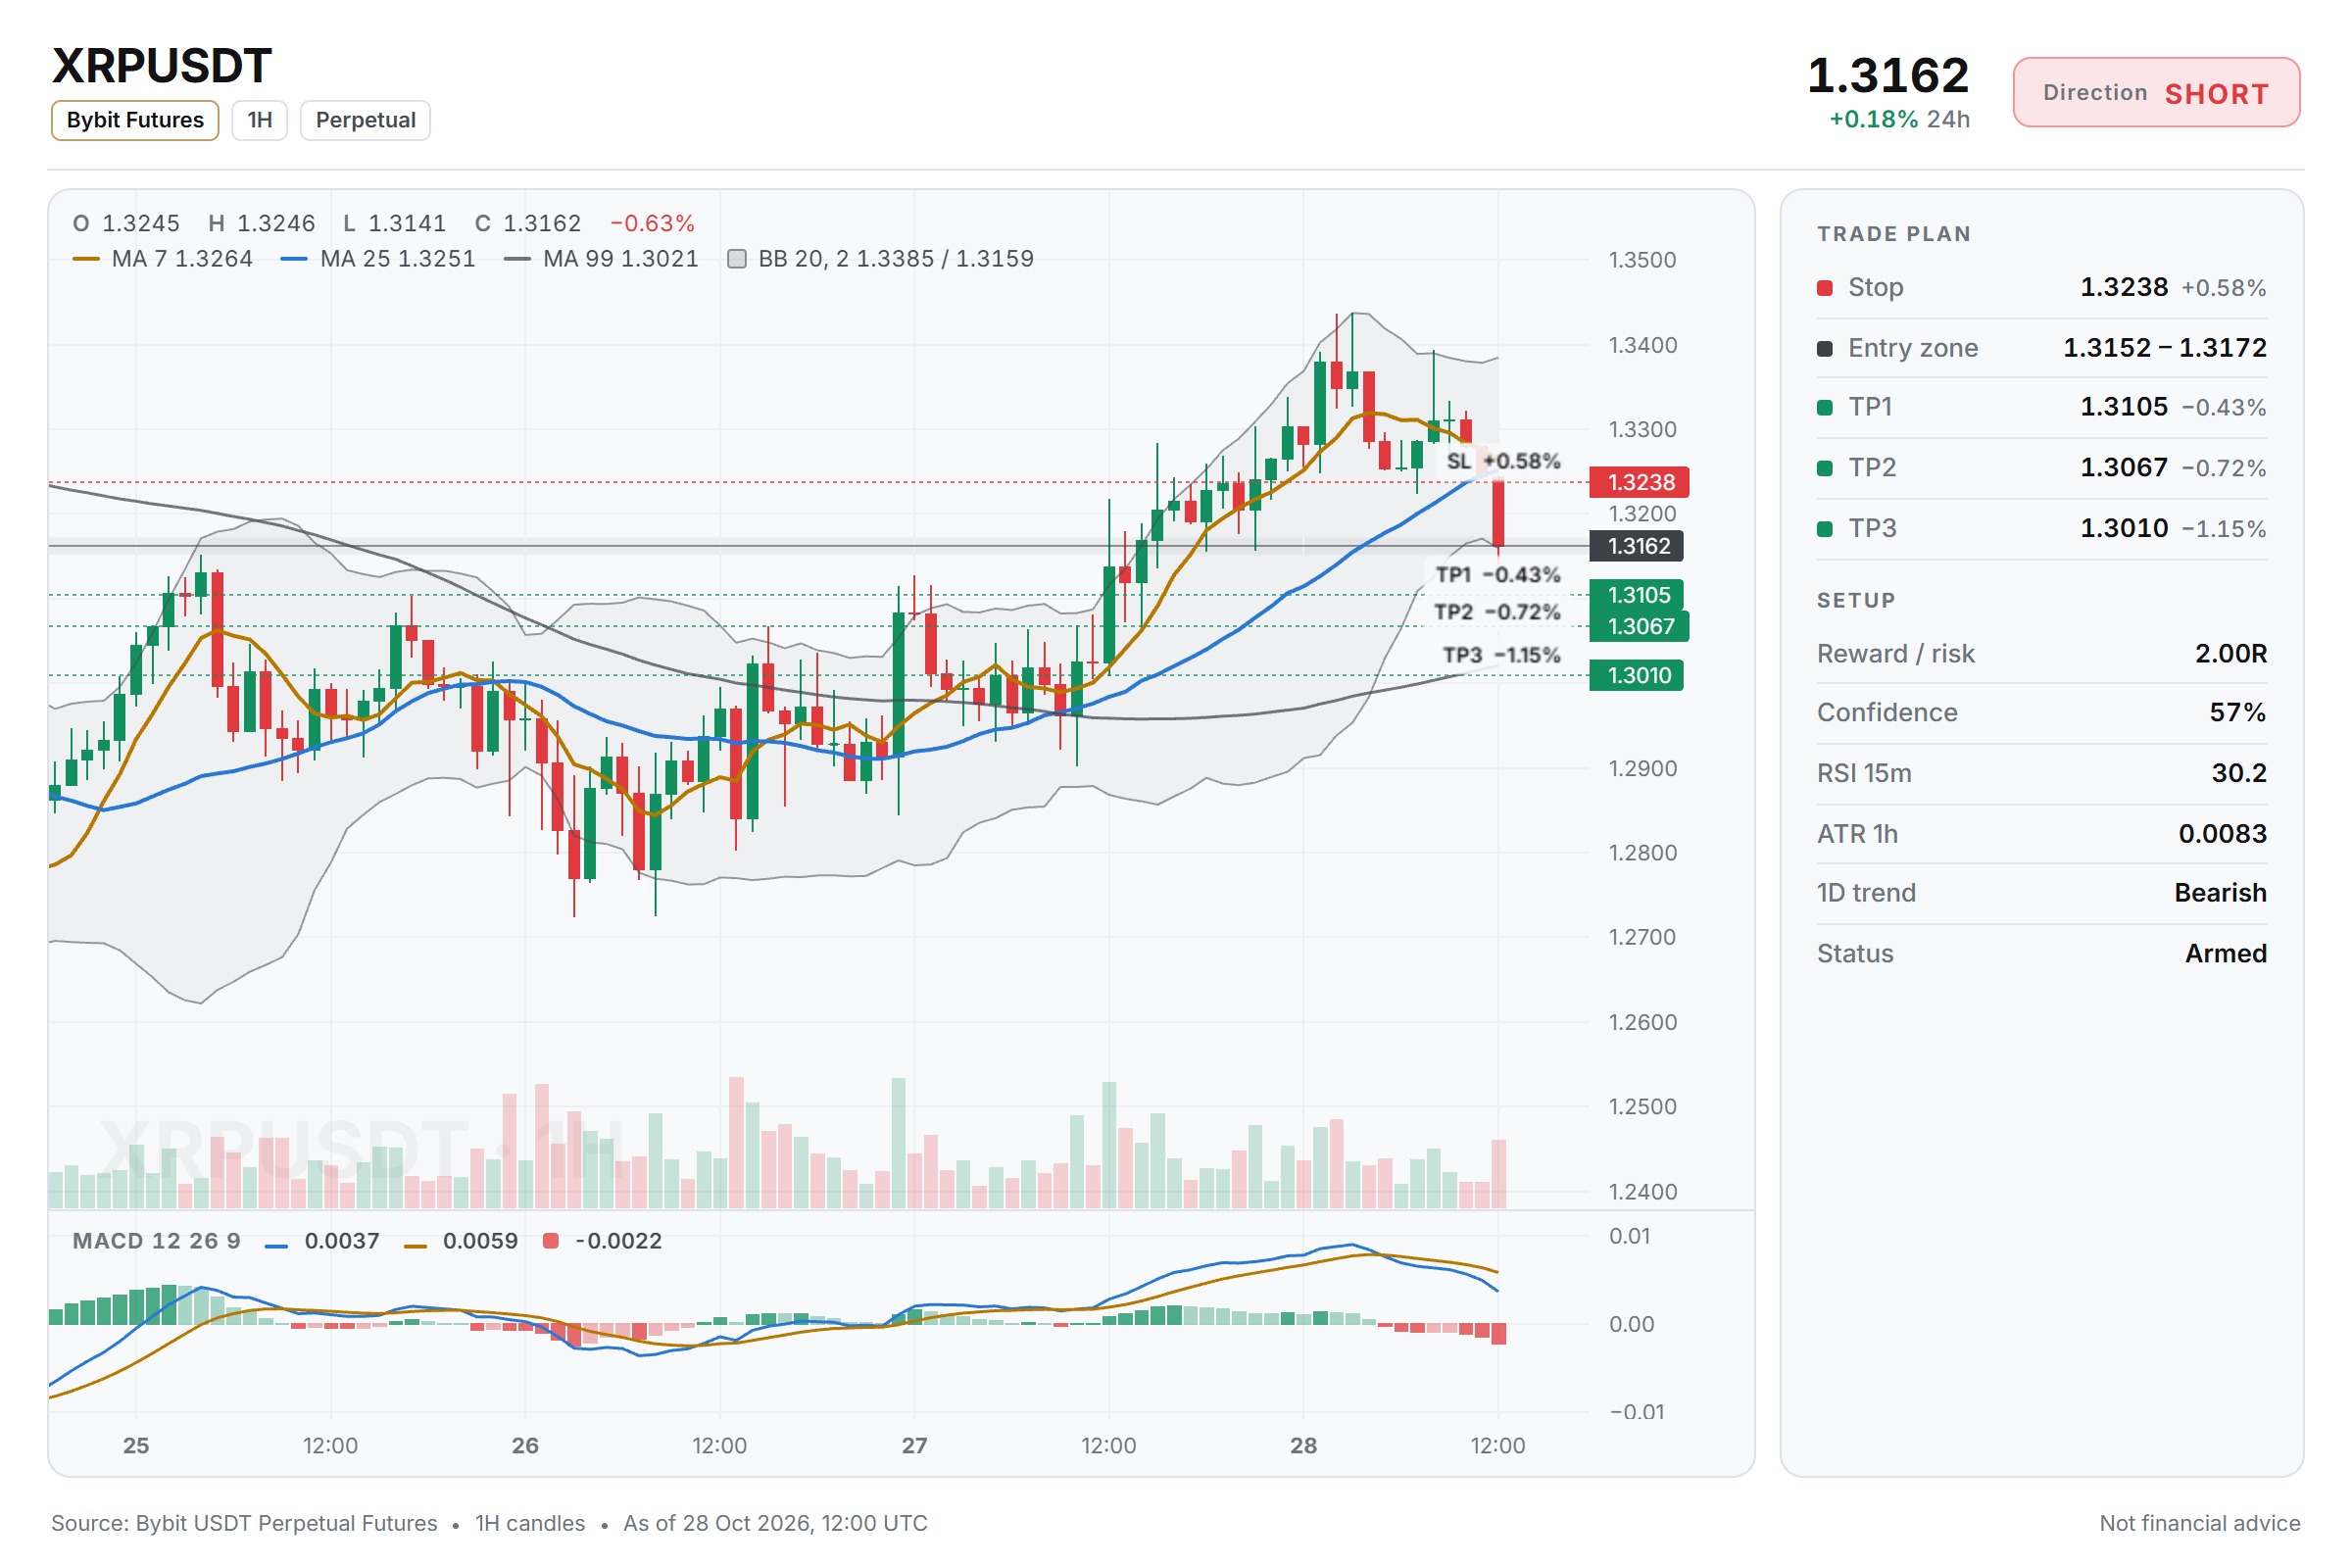
Task: Click the MA 7 orange legend marker
Action: click(x=86, y=259)
